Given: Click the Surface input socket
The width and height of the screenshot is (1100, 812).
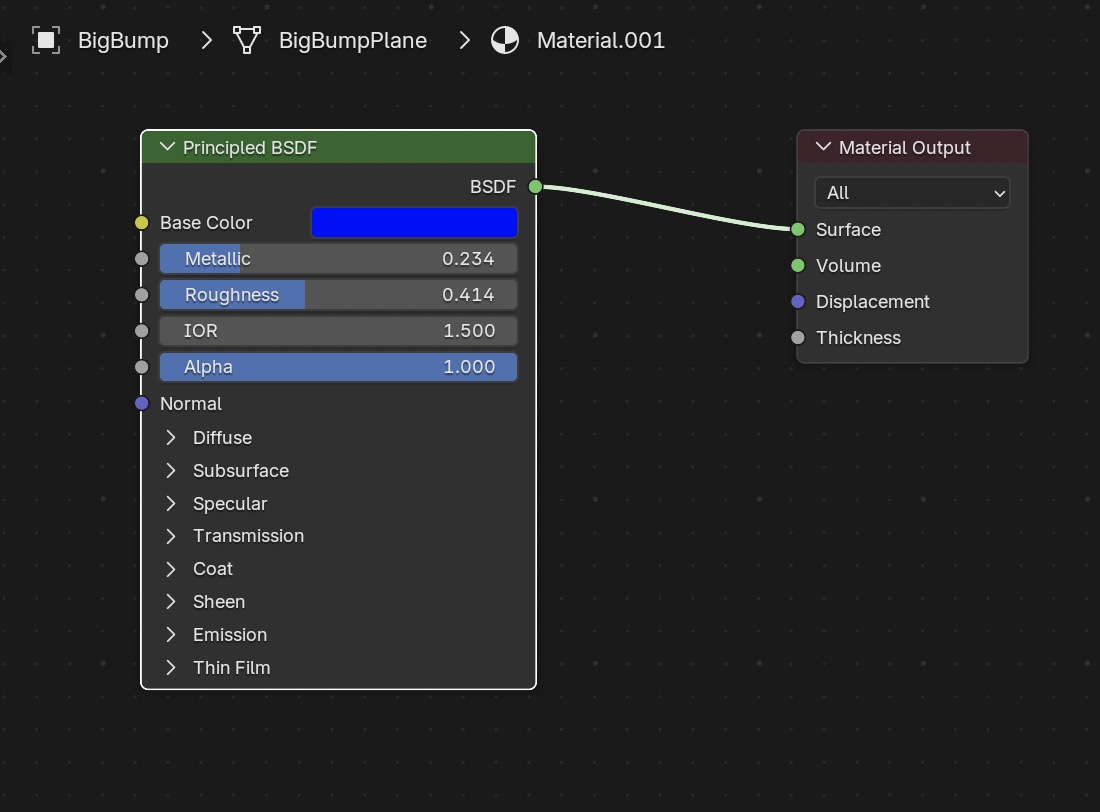Looking at the screenshot, I should [x=798, y=229].
